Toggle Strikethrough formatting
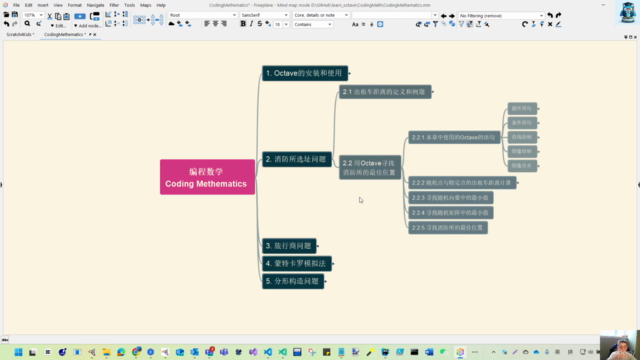 coord(260,24)
